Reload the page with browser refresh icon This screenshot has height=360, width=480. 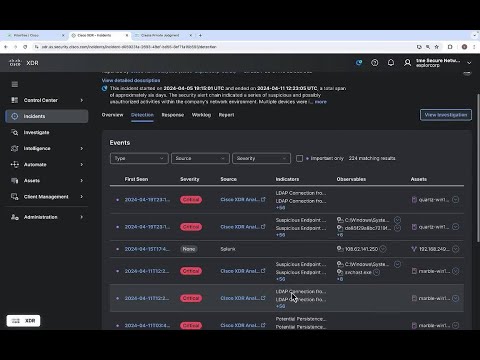point(25,47)
